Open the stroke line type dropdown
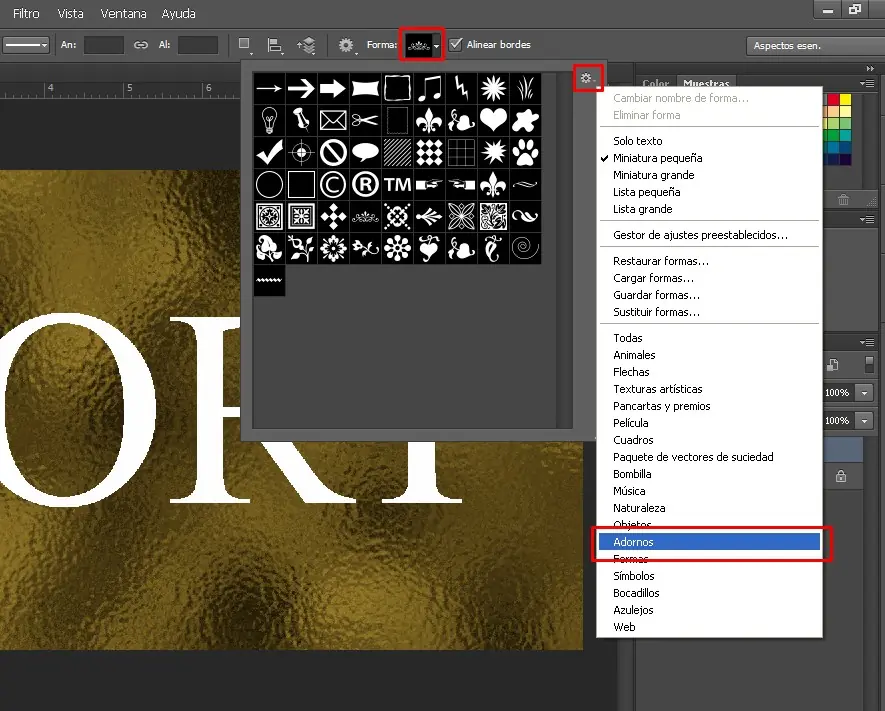 [x=26, y=45]
